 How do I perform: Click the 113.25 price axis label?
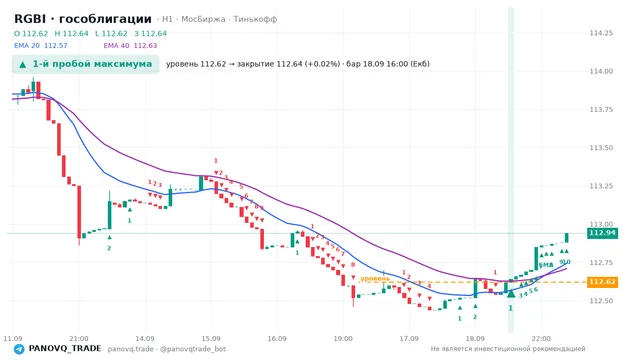601,186
